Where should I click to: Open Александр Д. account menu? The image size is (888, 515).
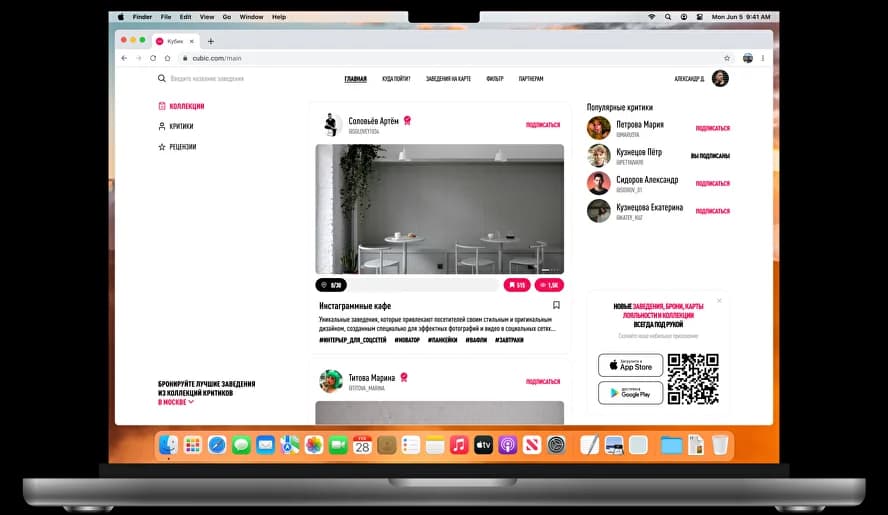pos(701,78)
